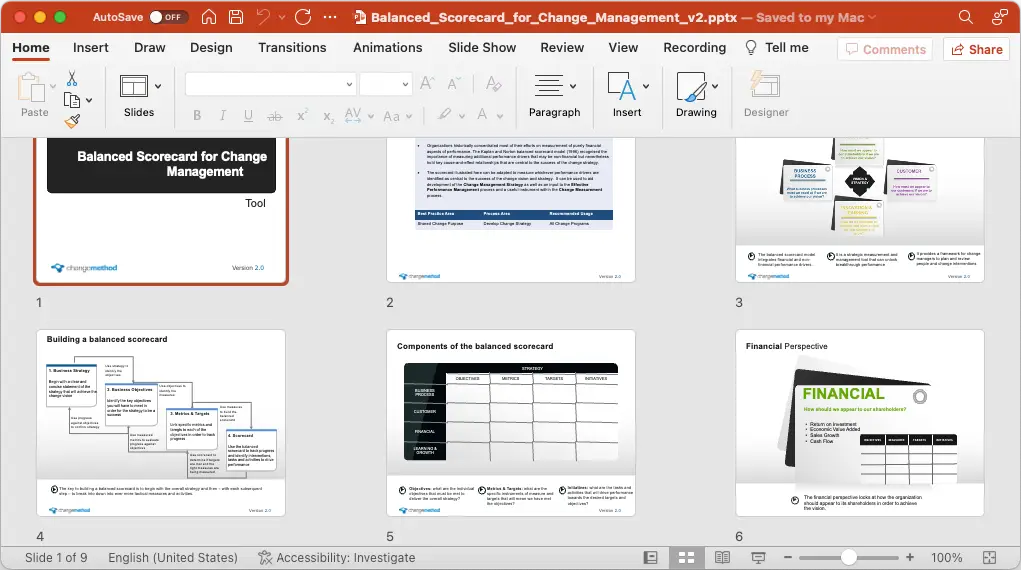Viewport: 1021px width, 570px height.
Task: Click the text highlight color pen
Action: (x=445, y=115)
